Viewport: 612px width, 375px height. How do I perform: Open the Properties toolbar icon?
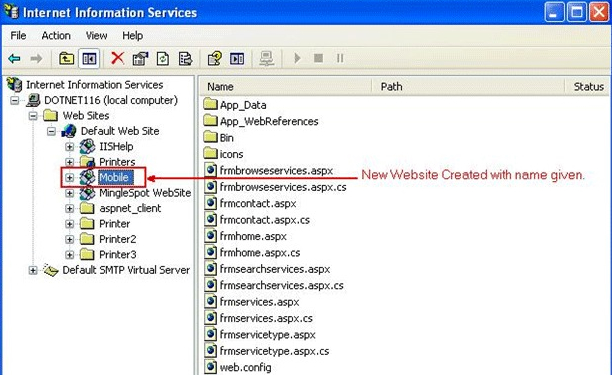pyautogui.click(x=141, y=59)
